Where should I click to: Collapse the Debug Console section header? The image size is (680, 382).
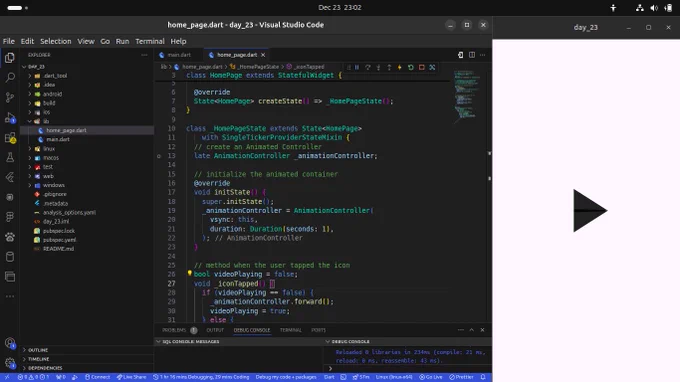click(350, 342)
